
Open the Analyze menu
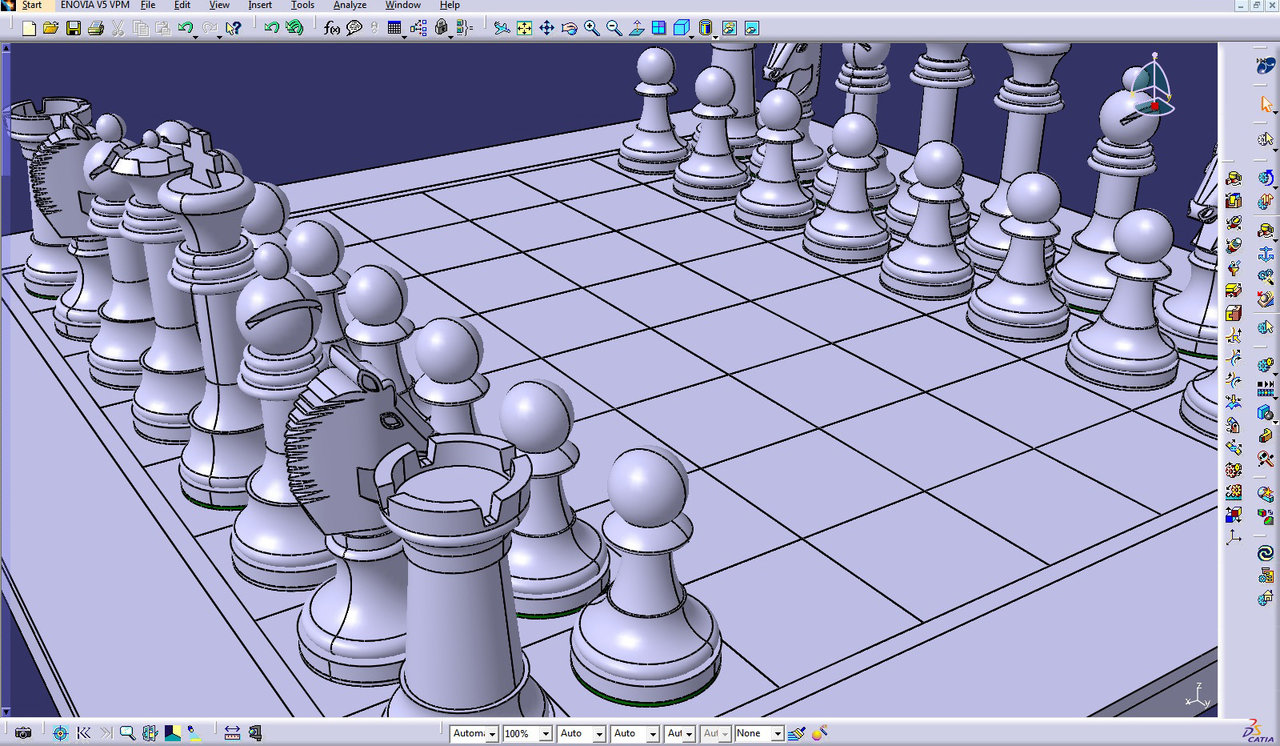click(350, 5)
